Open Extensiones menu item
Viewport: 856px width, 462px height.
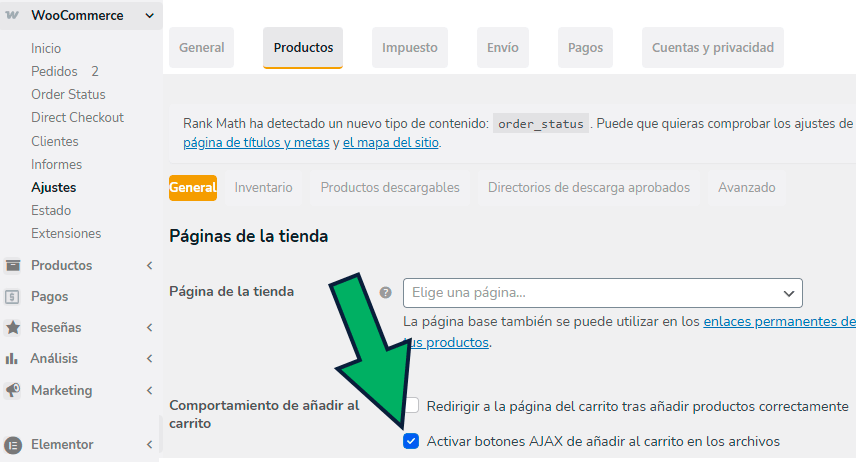(66, 233)
